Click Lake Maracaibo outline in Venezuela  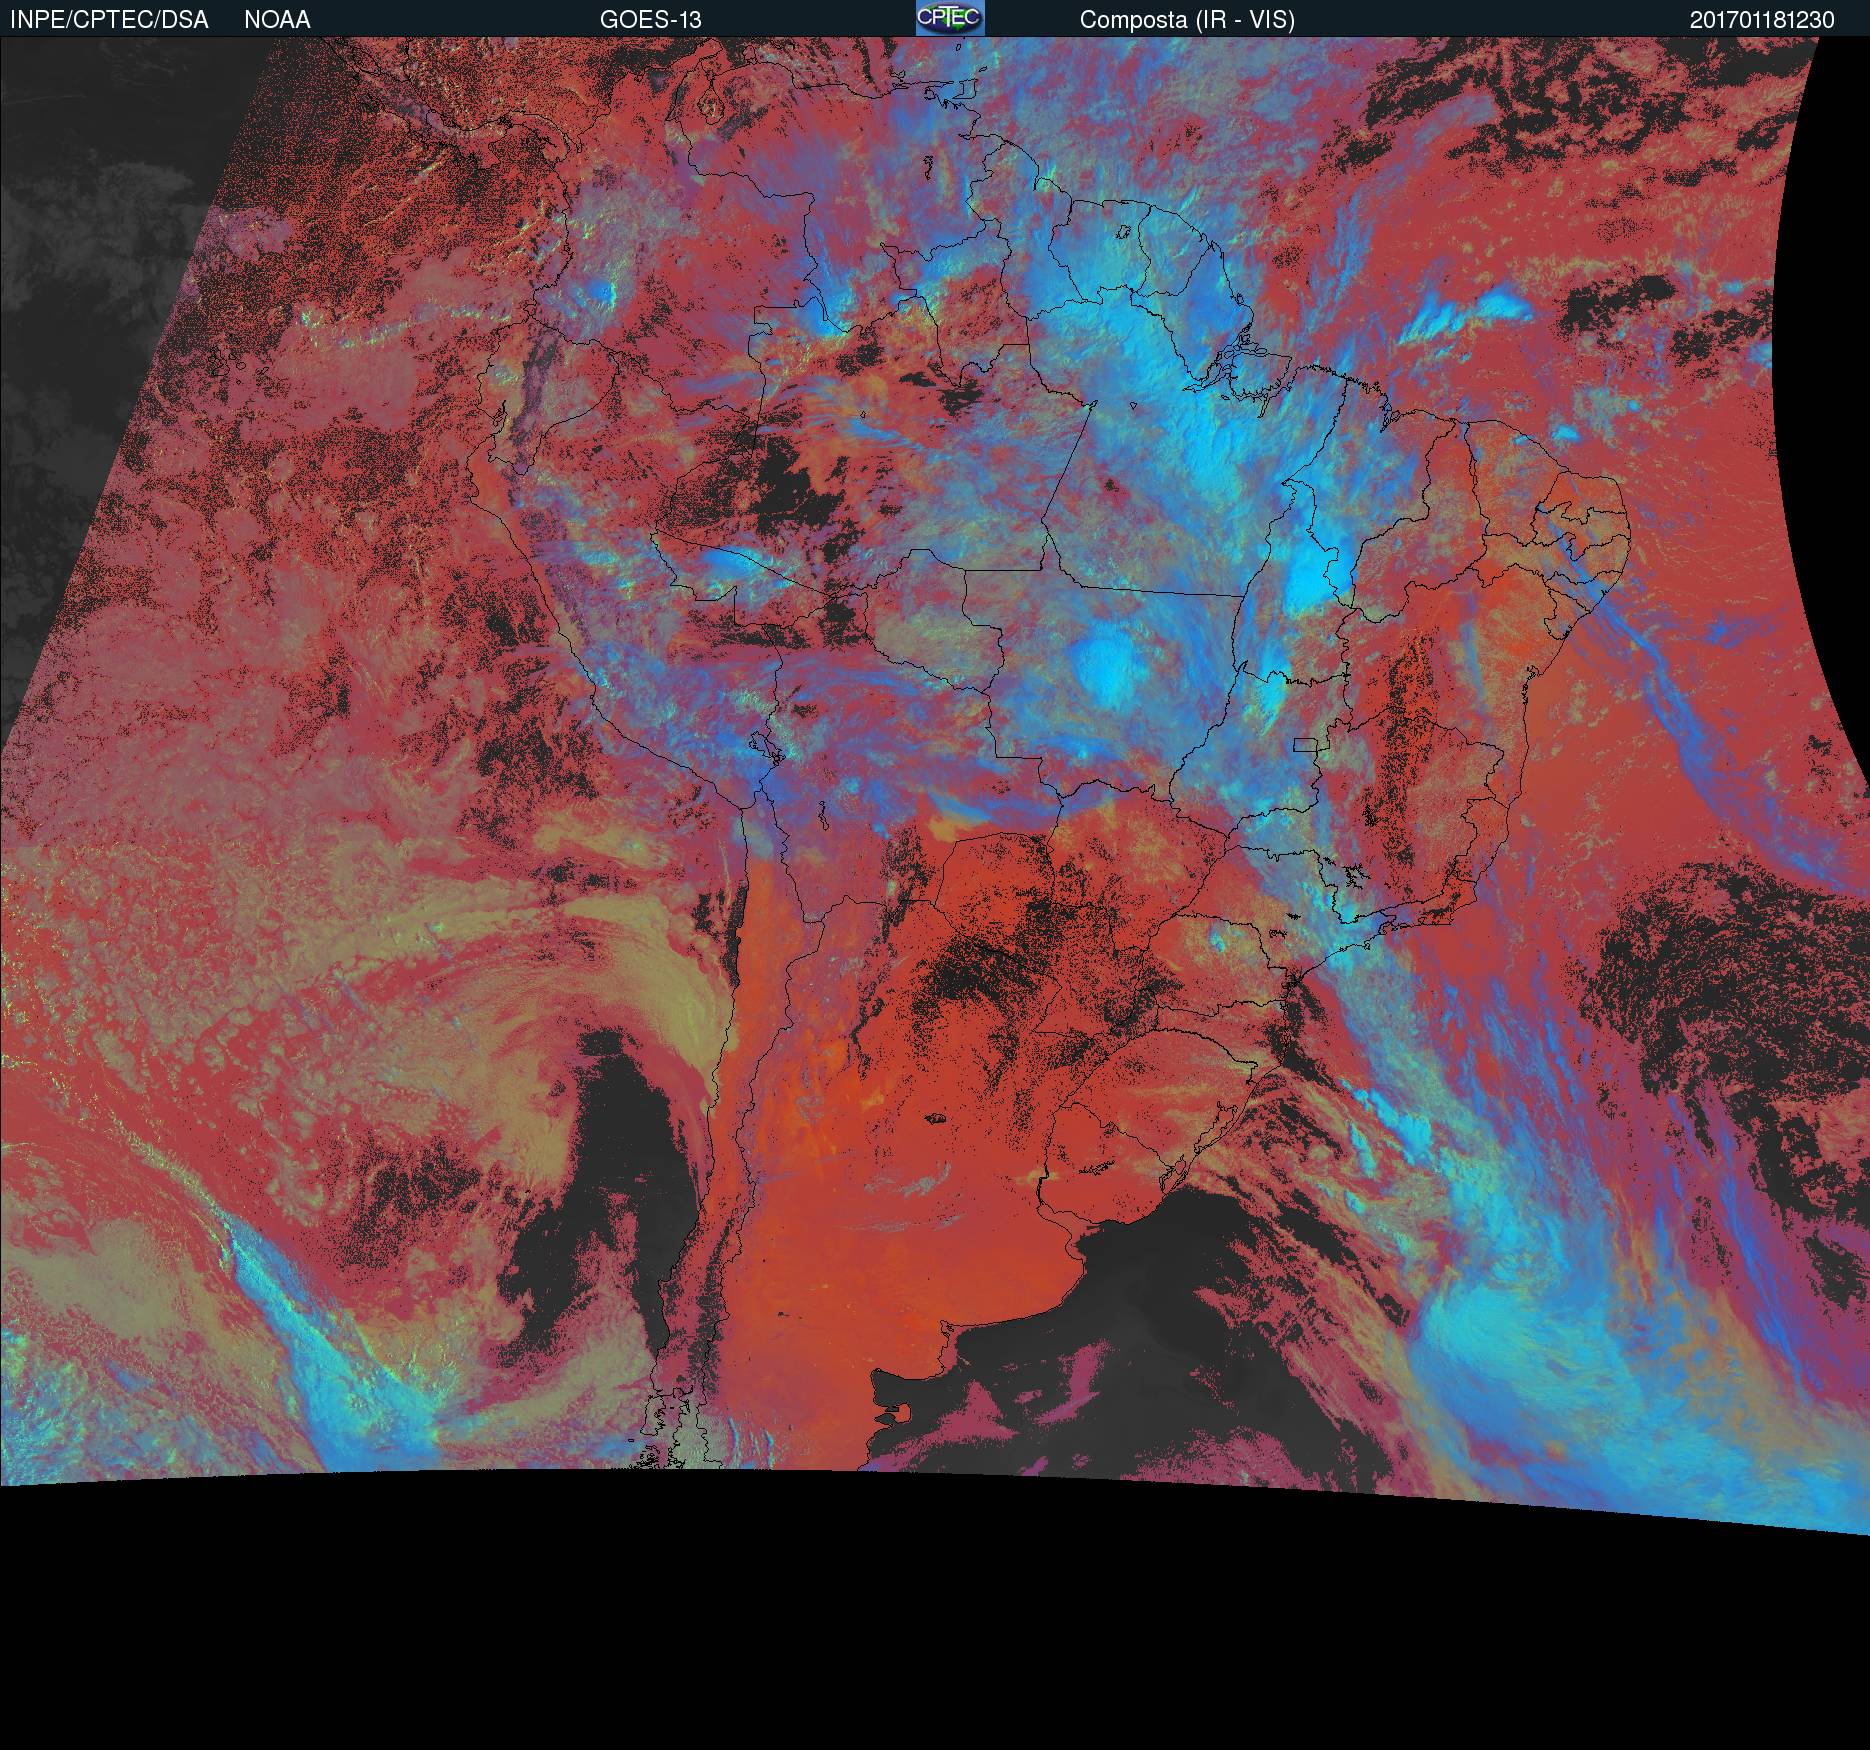[x=711, y=103]
